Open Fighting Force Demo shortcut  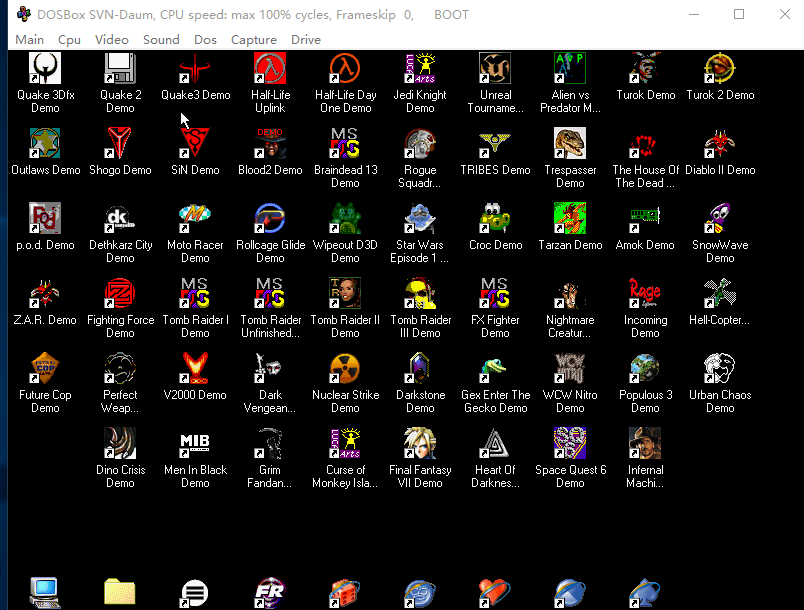point(120,293)
